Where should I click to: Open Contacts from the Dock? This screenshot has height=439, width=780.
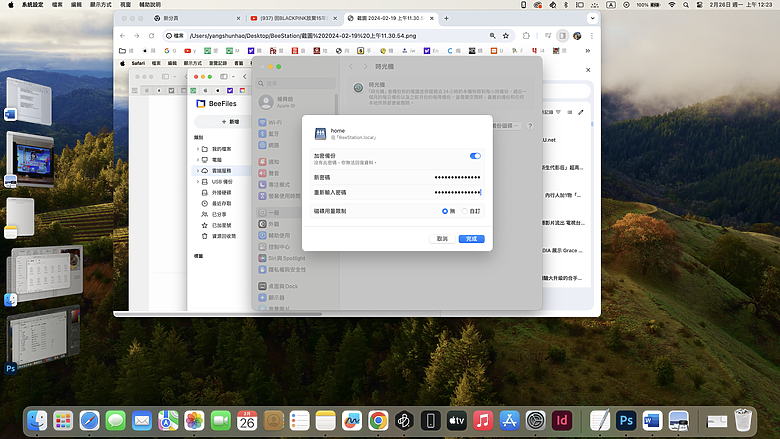(273, 421)
